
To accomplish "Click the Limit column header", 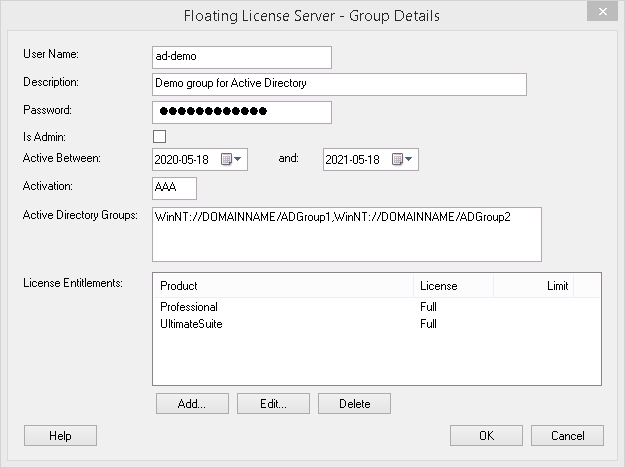I will (532, 286).
